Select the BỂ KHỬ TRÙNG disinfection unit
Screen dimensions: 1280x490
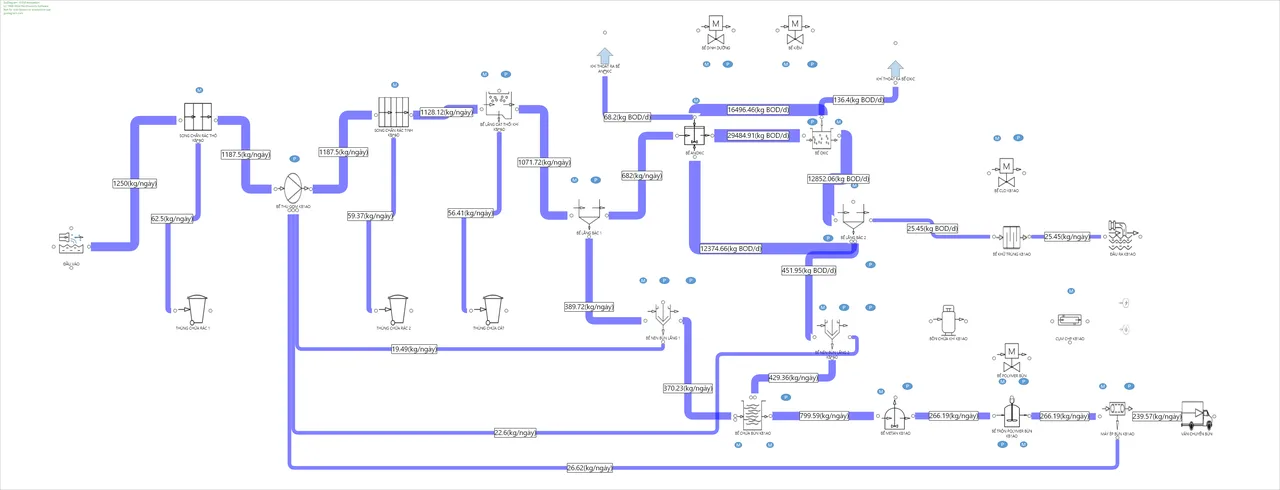pyautogui.click(x=1010, y=238)
